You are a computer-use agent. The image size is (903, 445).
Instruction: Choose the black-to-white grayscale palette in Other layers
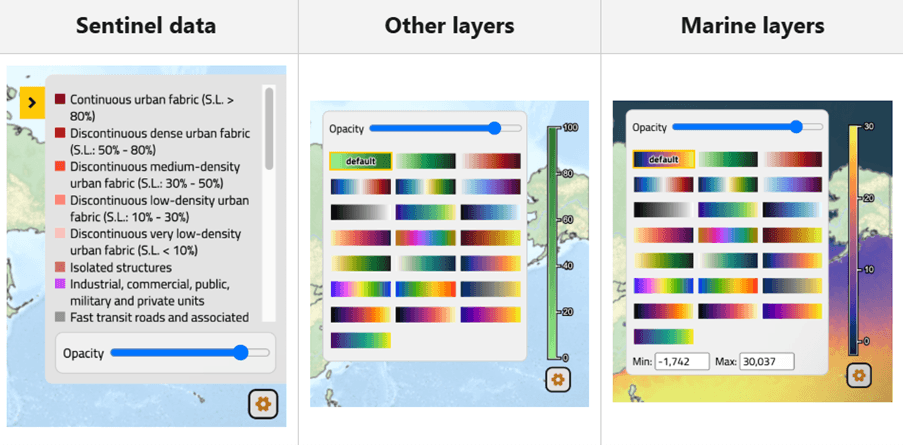click(360, 212)
